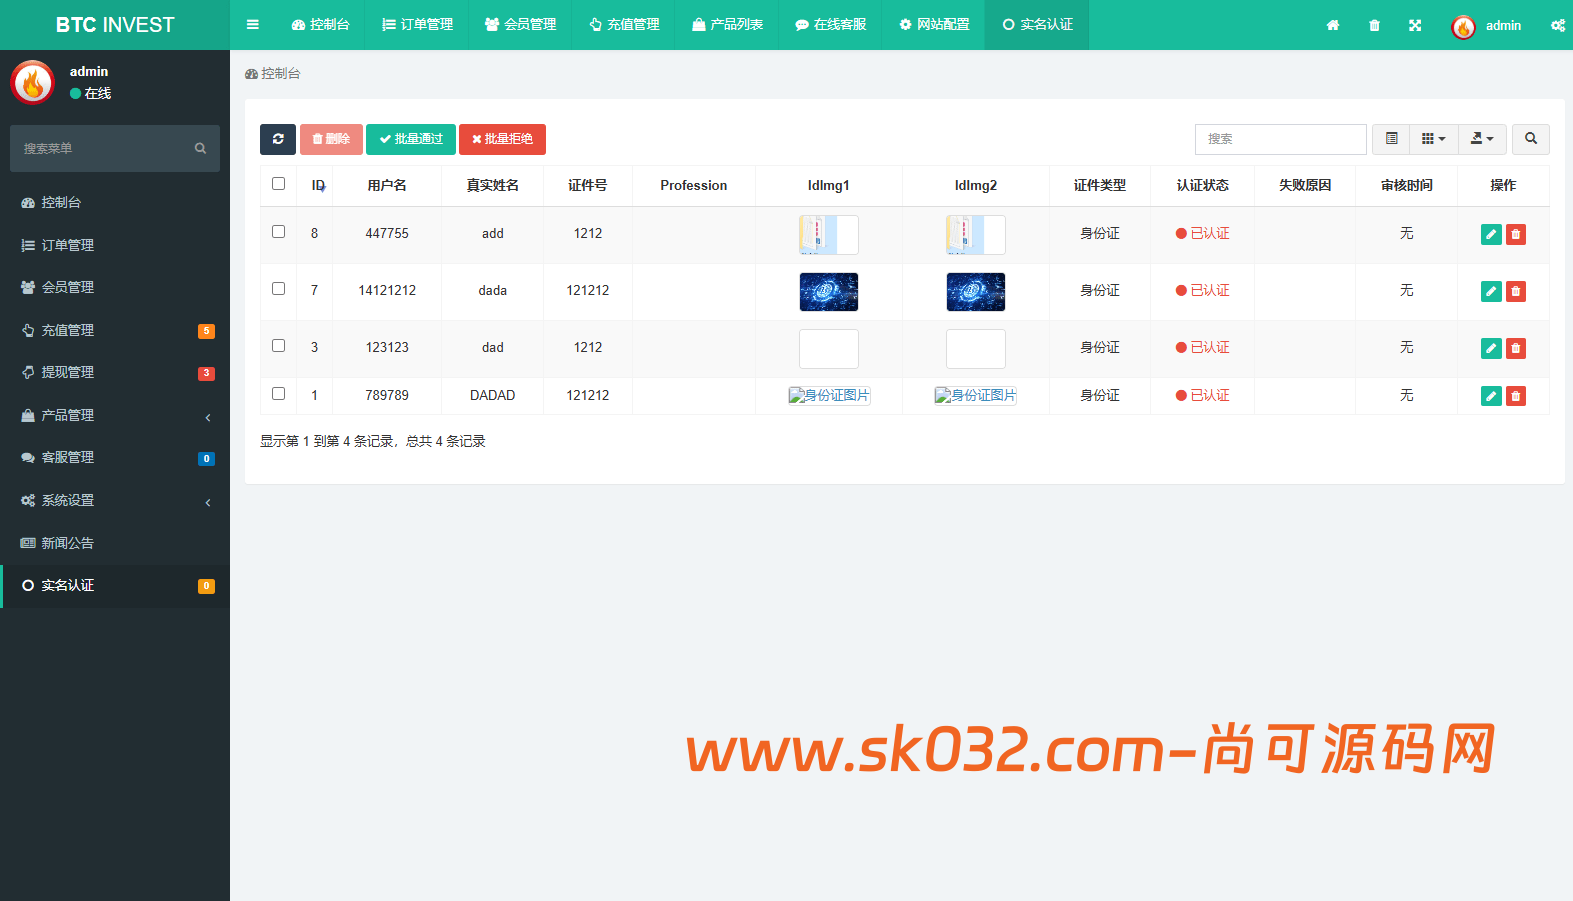Expand 系统设置 submenu in sidebar

click(115, 500)
